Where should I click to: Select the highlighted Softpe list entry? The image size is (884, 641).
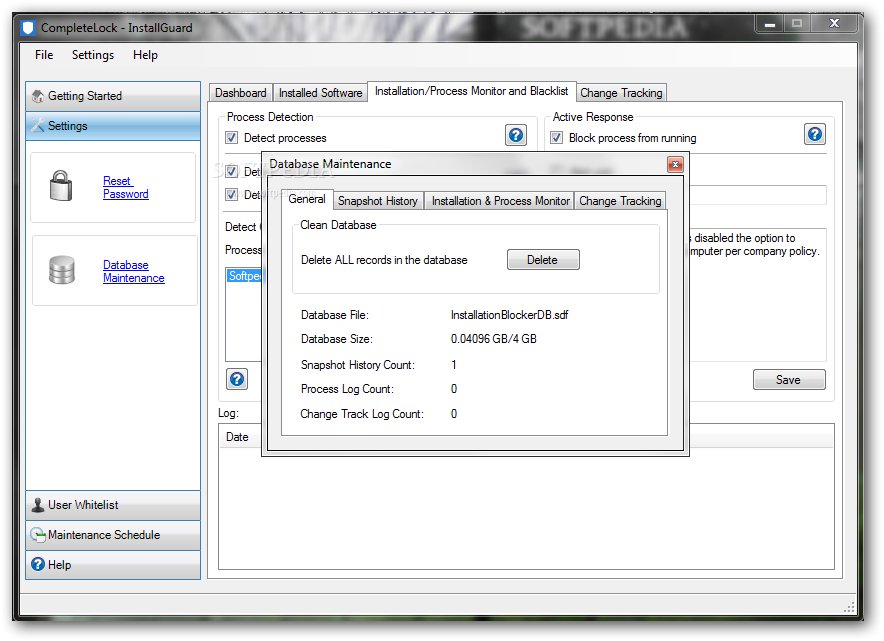click(244, 276)
